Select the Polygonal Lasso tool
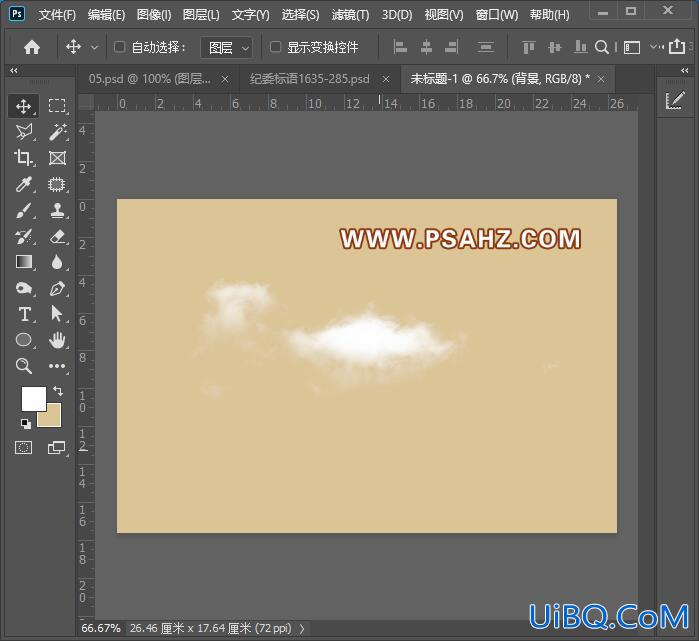This screenshot has width=699, height=641. 23,132
